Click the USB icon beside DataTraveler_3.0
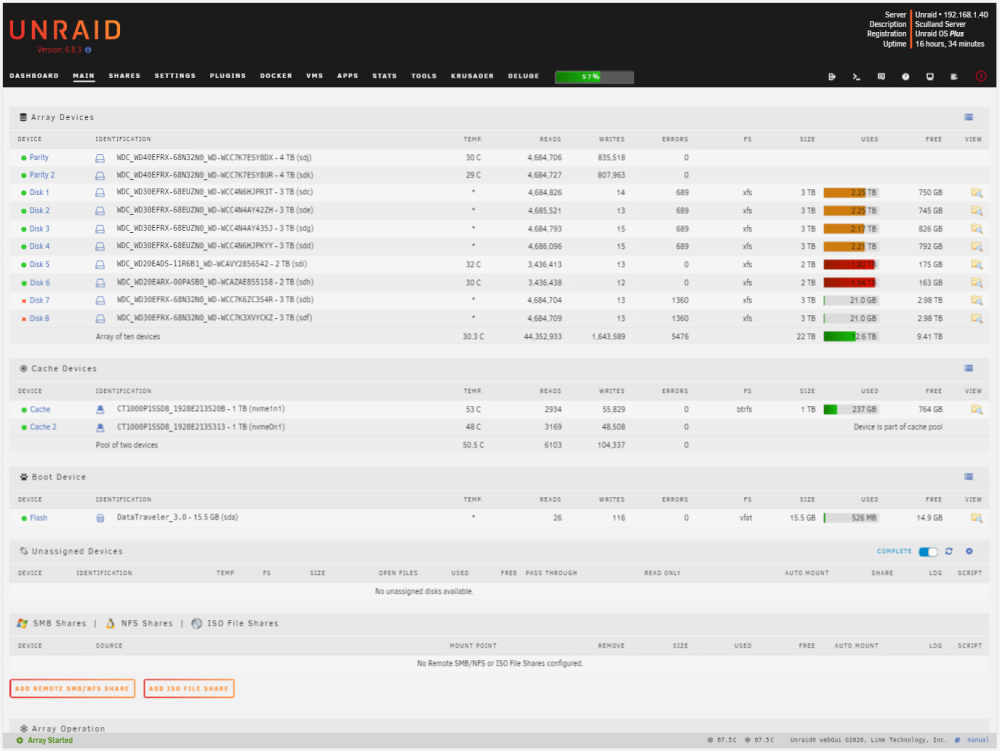1000x751 pixels. (x=100, y=518)
